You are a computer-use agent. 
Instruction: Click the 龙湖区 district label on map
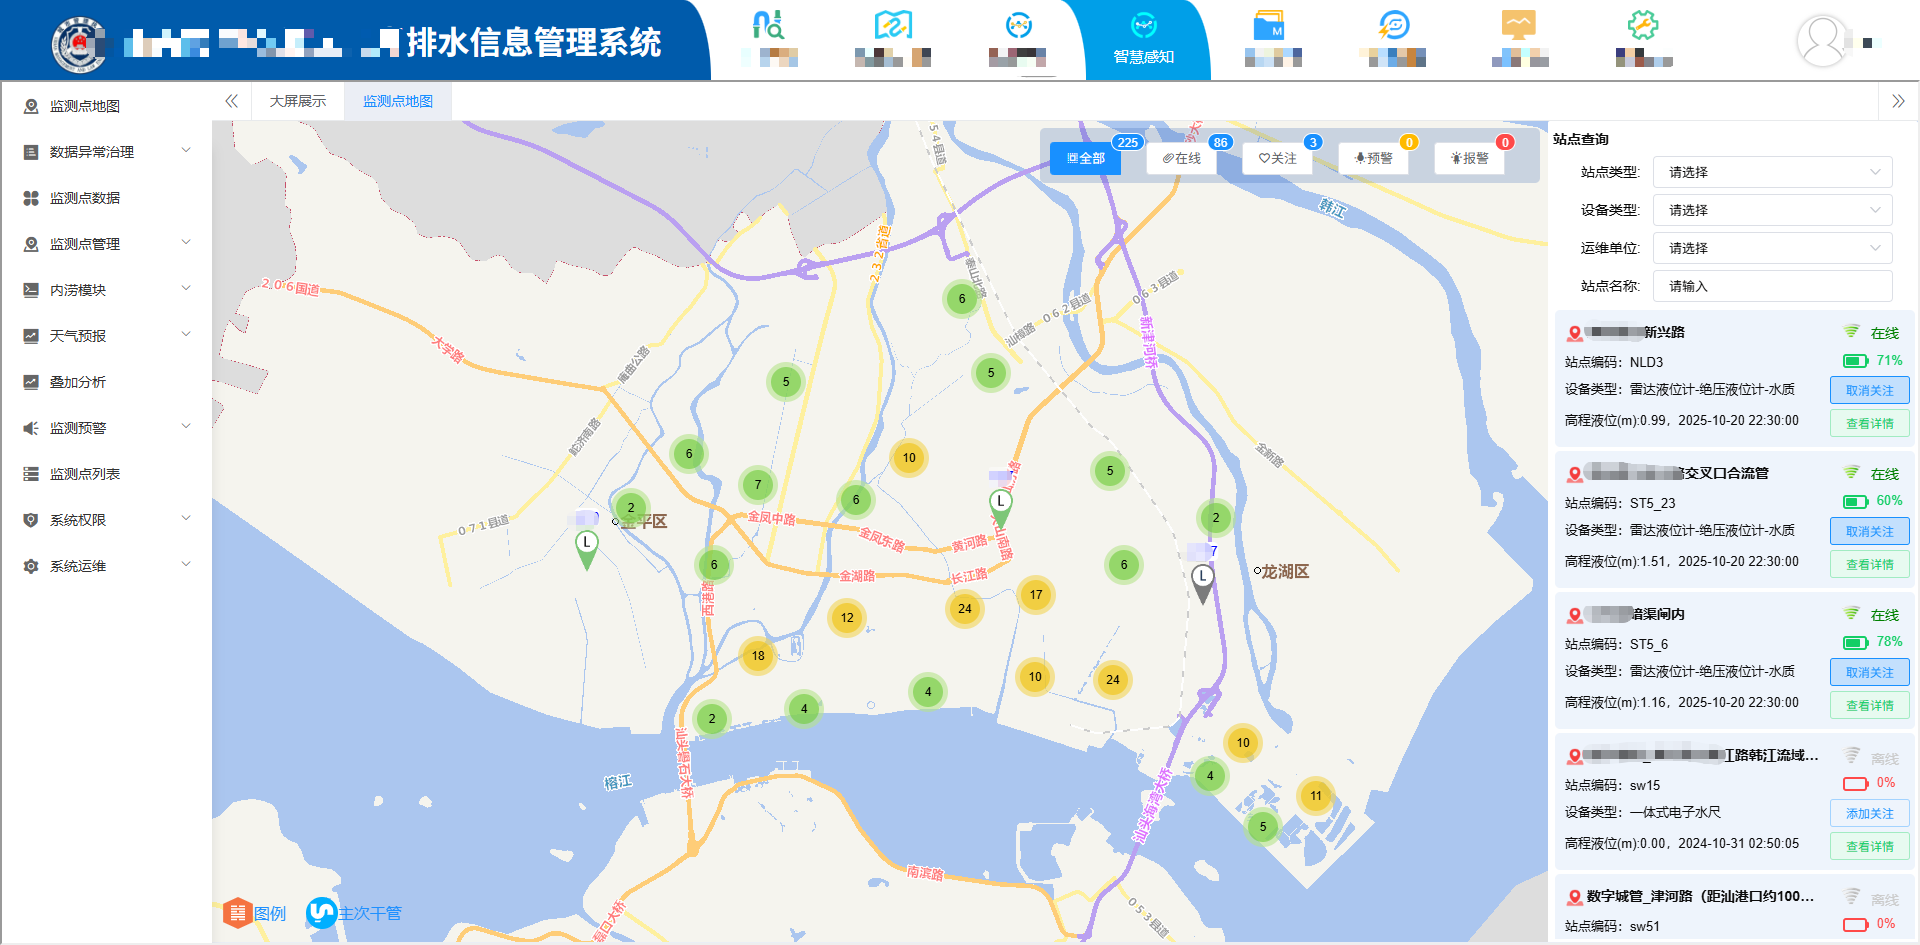(1285, 571)
